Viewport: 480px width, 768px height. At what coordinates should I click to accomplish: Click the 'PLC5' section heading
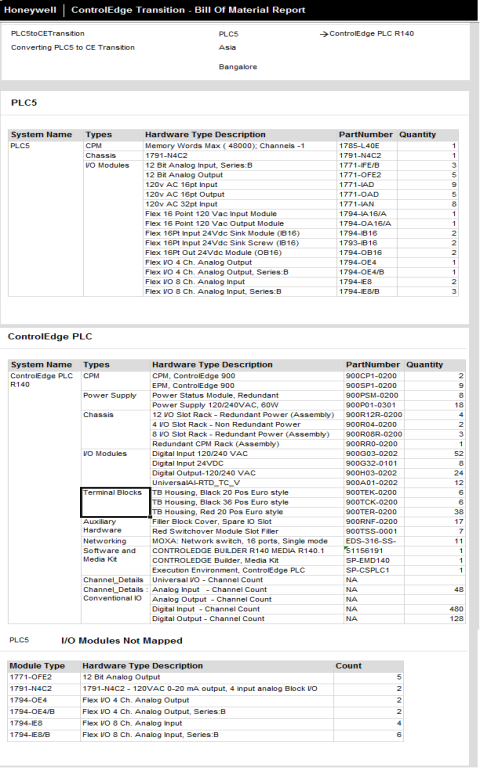tap(24, 102)
